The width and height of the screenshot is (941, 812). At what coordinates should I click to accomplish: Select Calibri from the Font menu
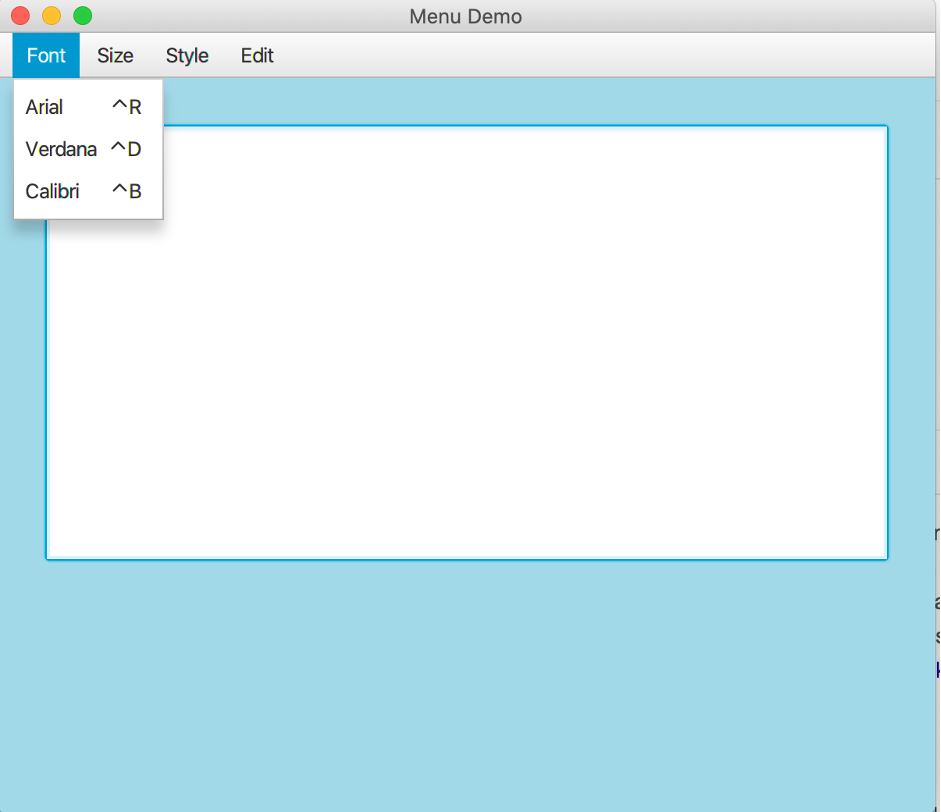point(53,191)
